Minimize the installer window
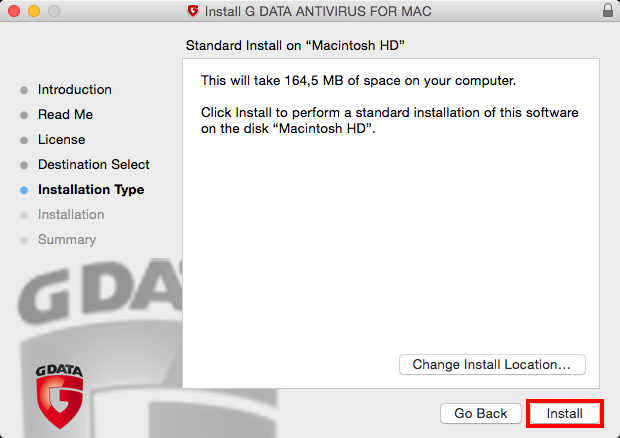 pos(34,11)
